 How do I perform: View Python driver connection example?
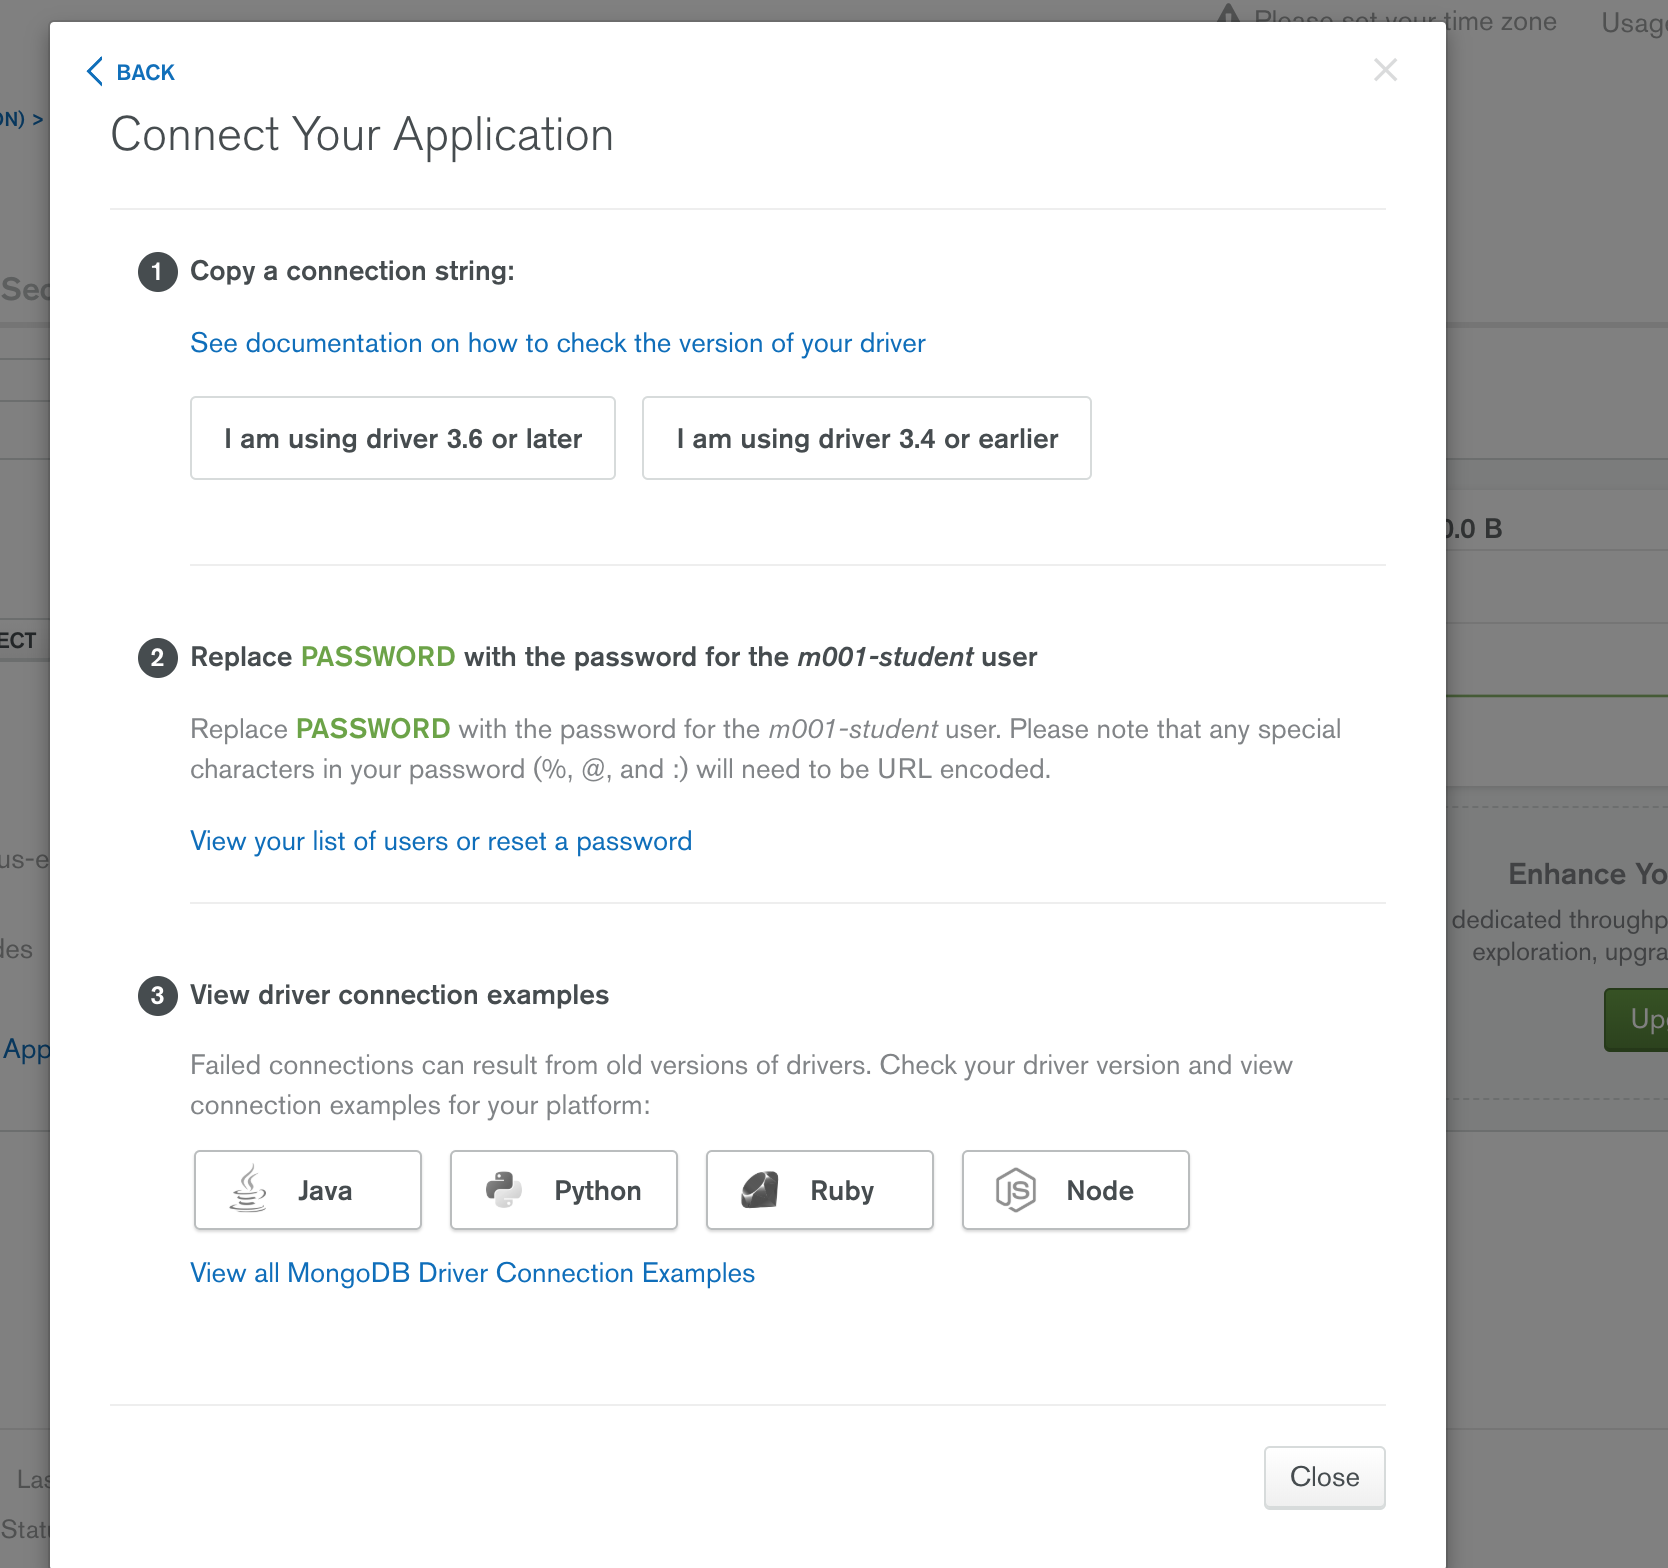[x=564, y=1190]
